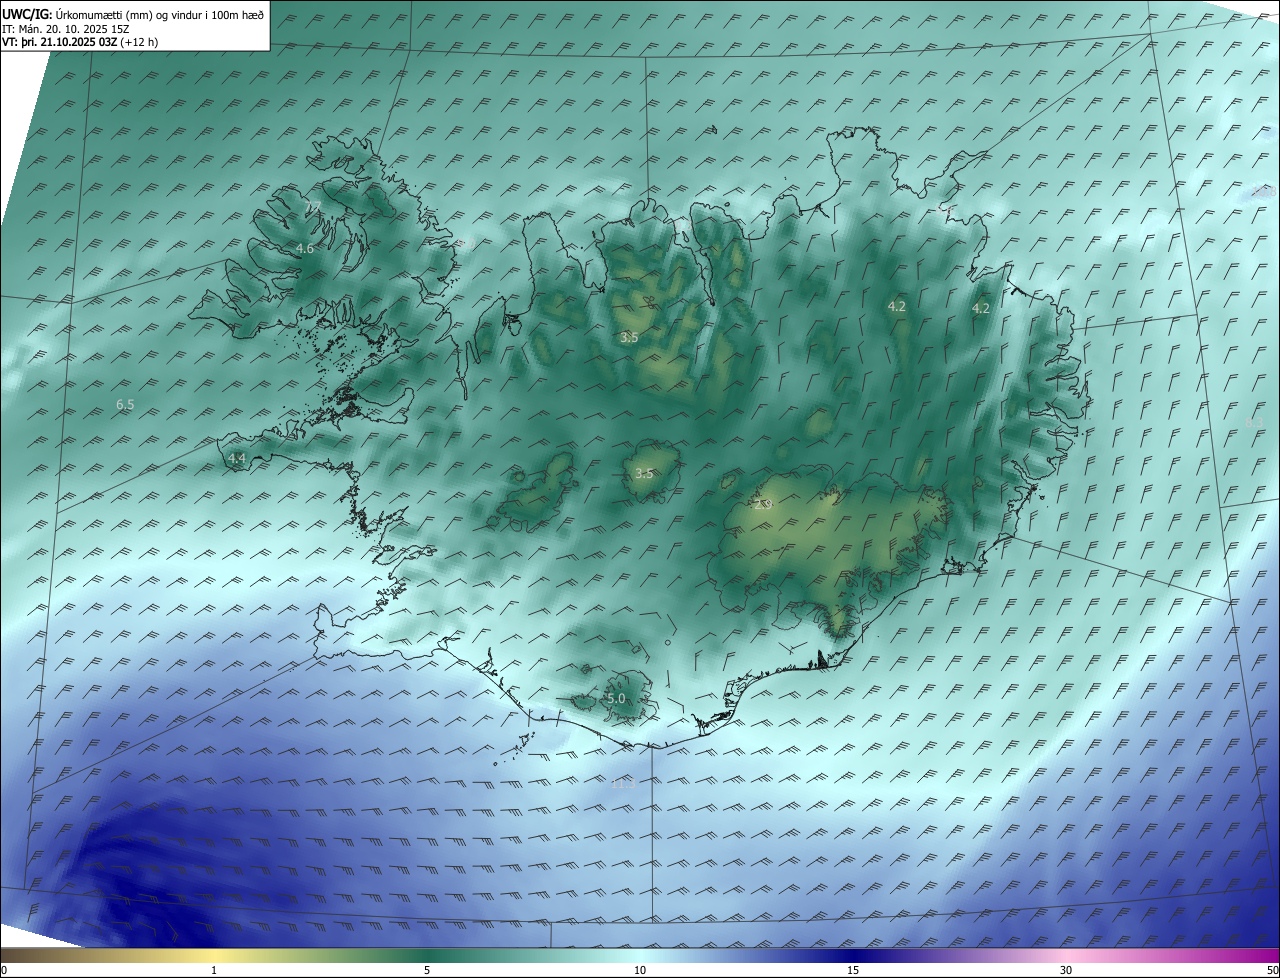Click the western 4.2 value in the northeast
The width and height of the screenshot is (1280, 978).
(x=897, y=307)
